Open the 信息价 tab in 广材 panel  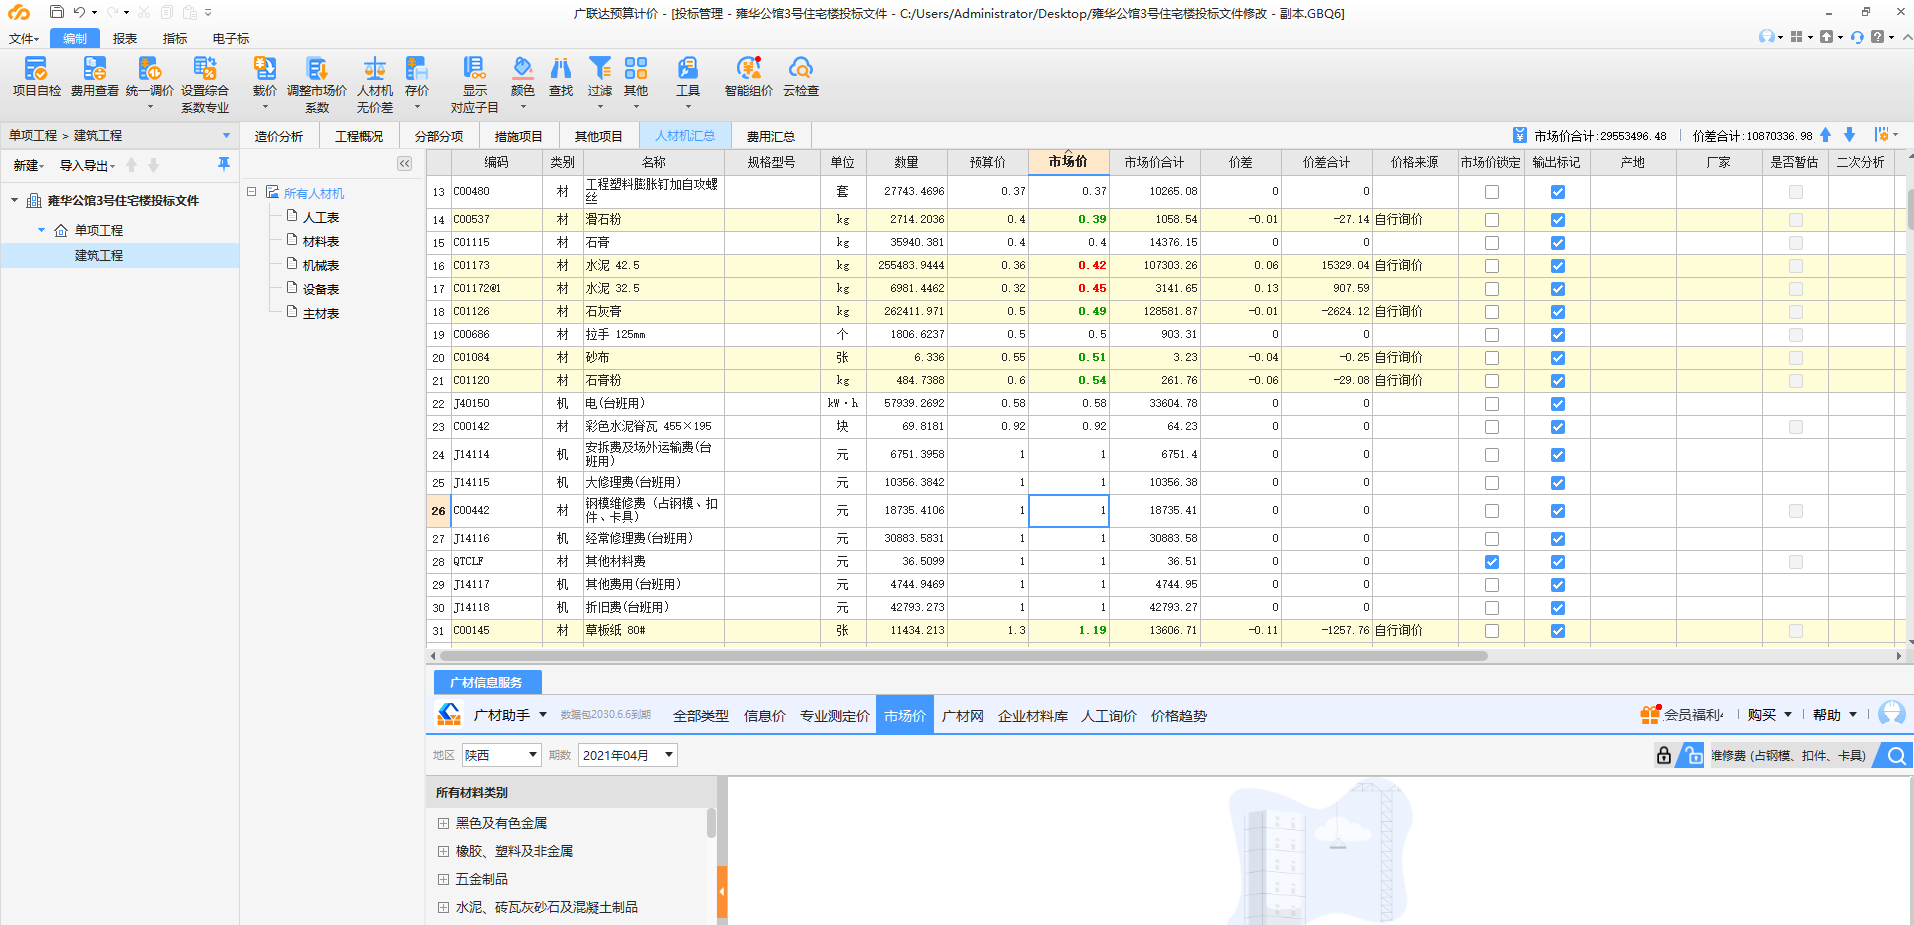click(765, 716)
